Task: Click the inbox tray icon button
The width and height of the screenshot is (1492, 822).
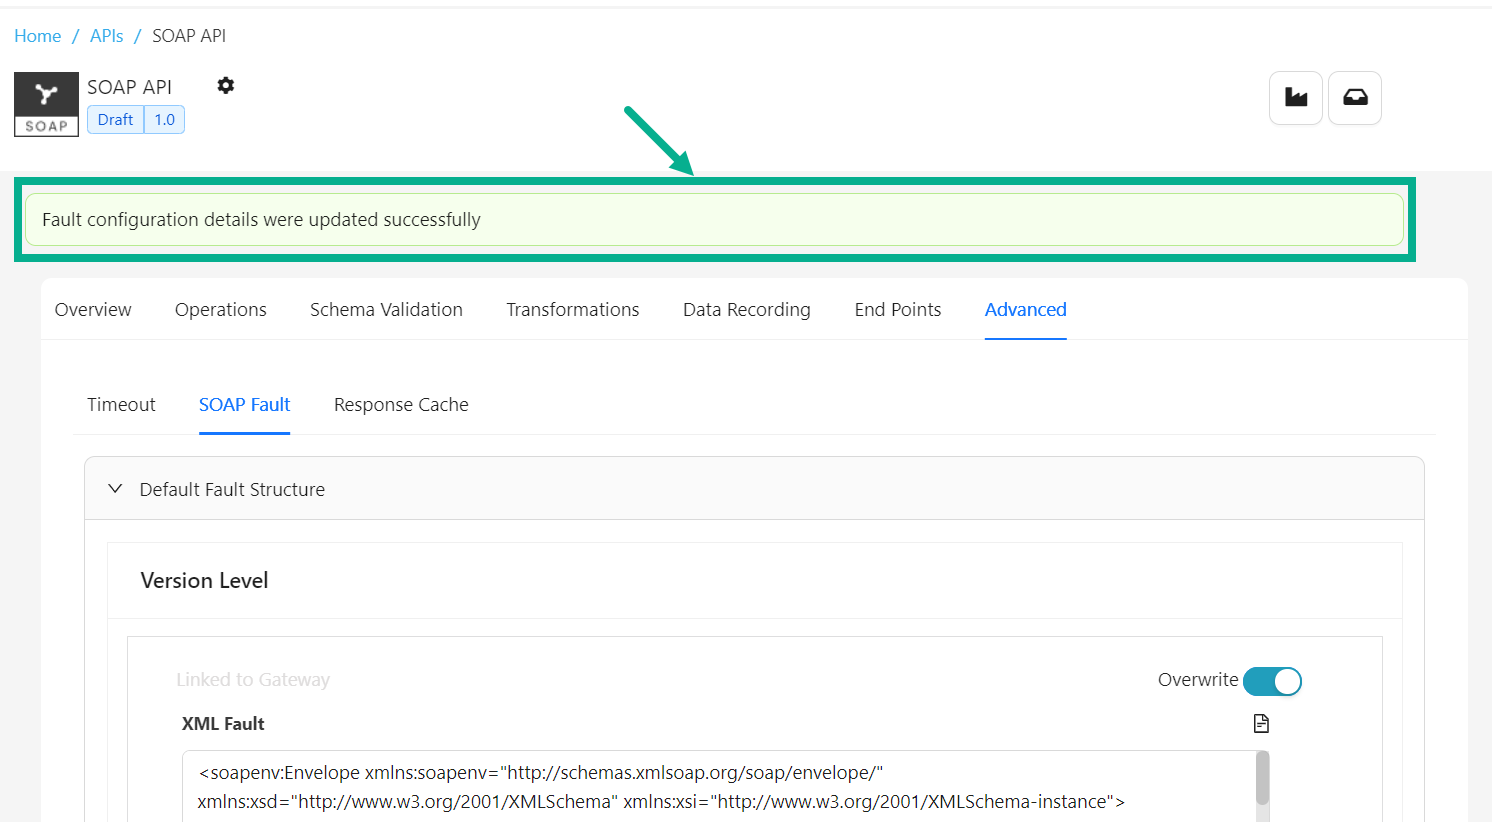Action: point(1355,98)
